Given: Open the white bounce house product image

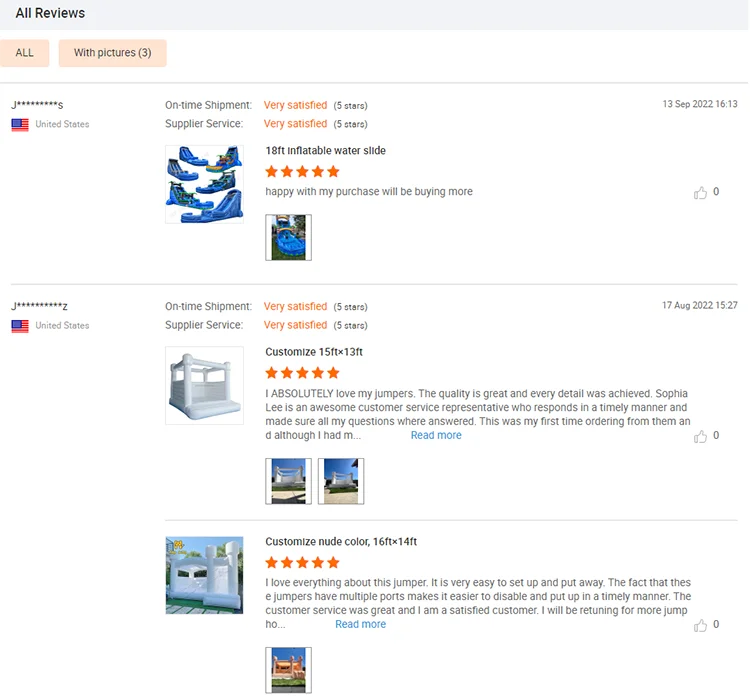Looking at the screenshot, I should (204, 386).
